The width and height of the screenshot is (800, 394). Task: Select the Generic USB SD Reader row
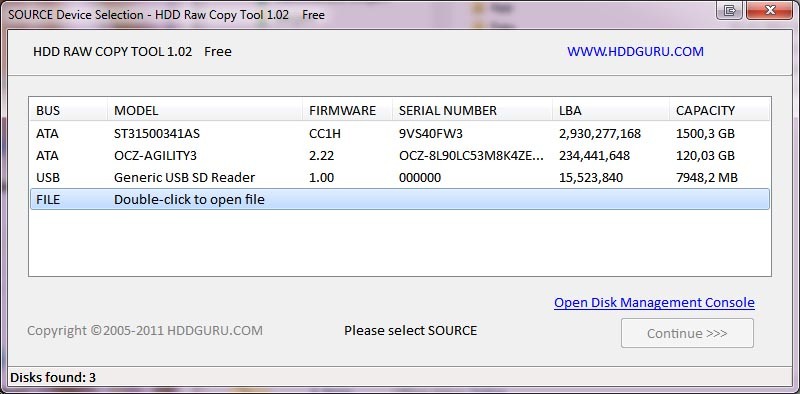[399, 177]
